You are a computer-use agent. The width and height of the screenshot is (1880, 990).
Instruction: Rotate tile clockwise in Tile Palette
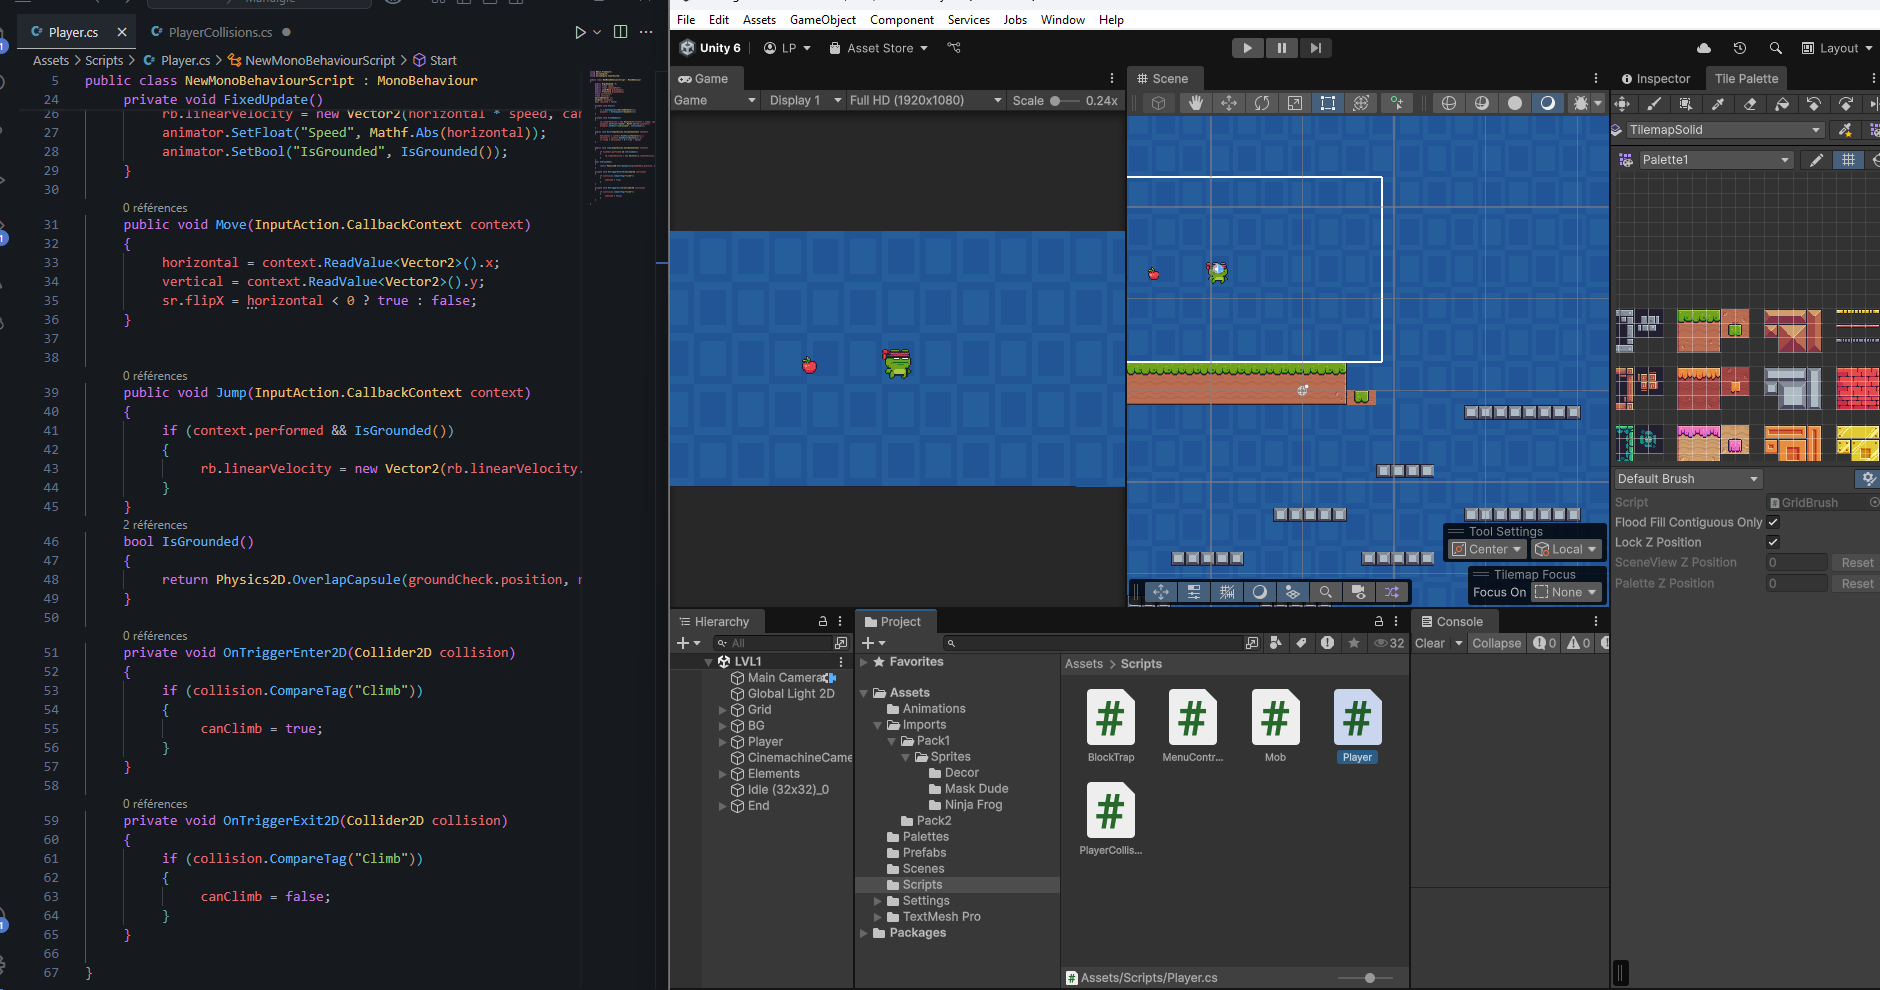[x=1846, y=104]
